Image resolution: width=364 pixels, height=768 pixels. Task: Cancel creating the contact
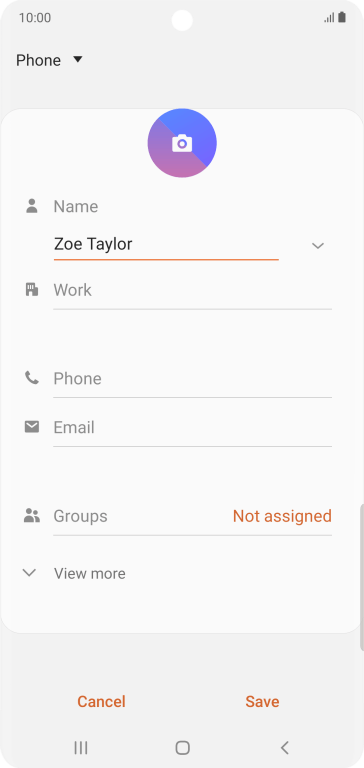(101, 701)
